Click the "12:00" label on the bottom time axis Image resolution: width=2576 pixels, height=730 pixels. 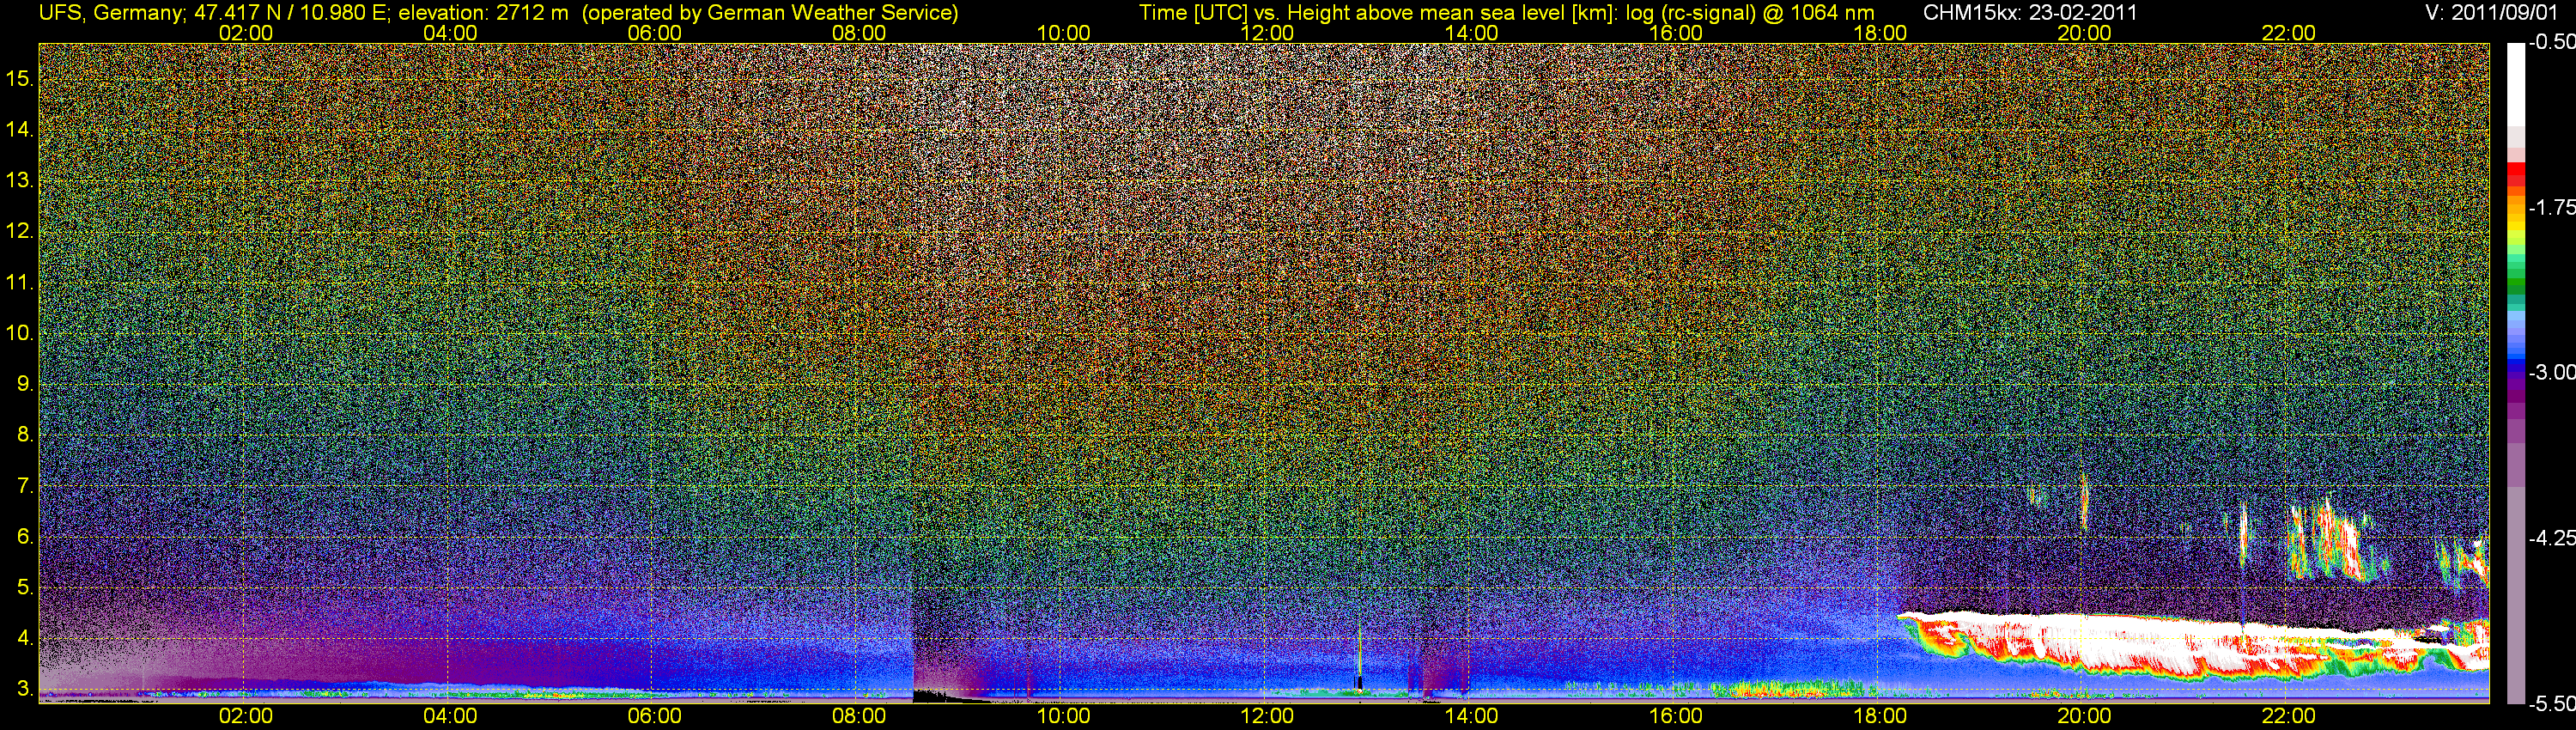(x=1267, y=716)
